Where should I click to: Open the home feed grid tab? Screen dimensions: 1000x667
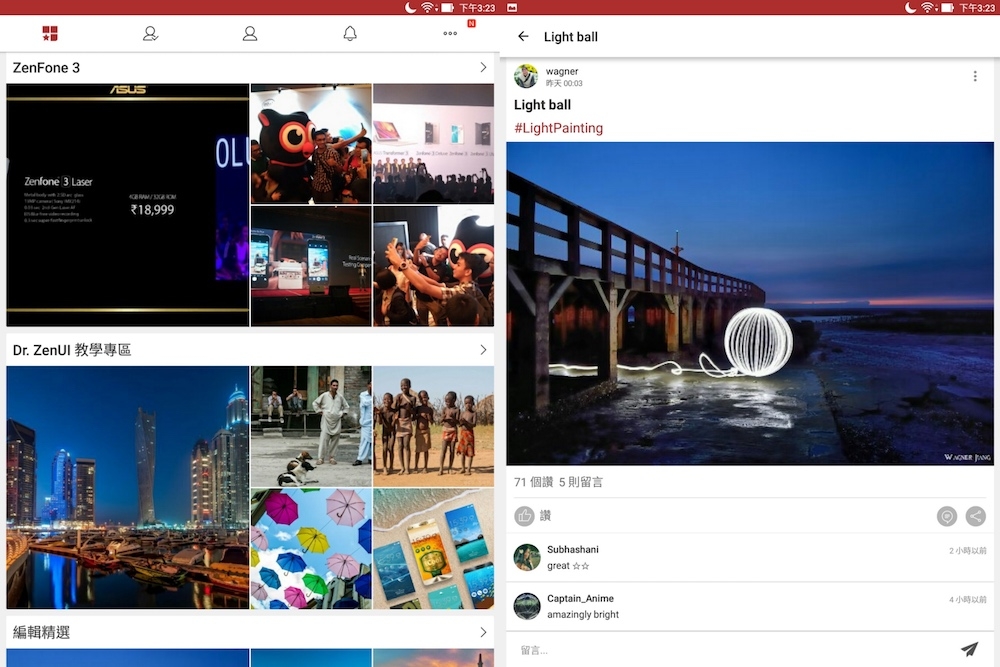click(50, 34)
